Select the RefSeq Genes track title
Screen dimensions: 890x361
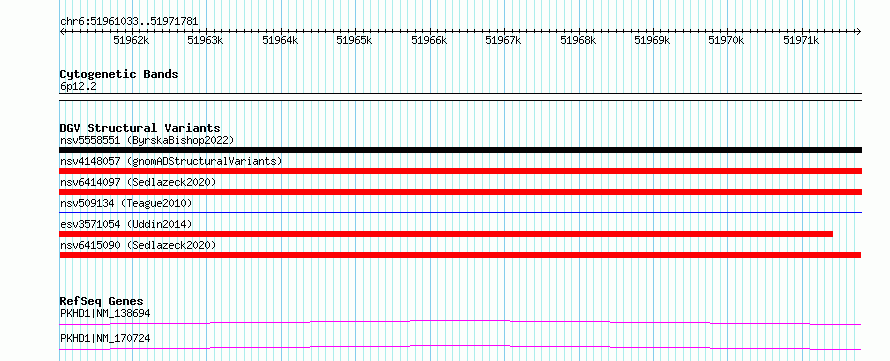tap(102, 301)
